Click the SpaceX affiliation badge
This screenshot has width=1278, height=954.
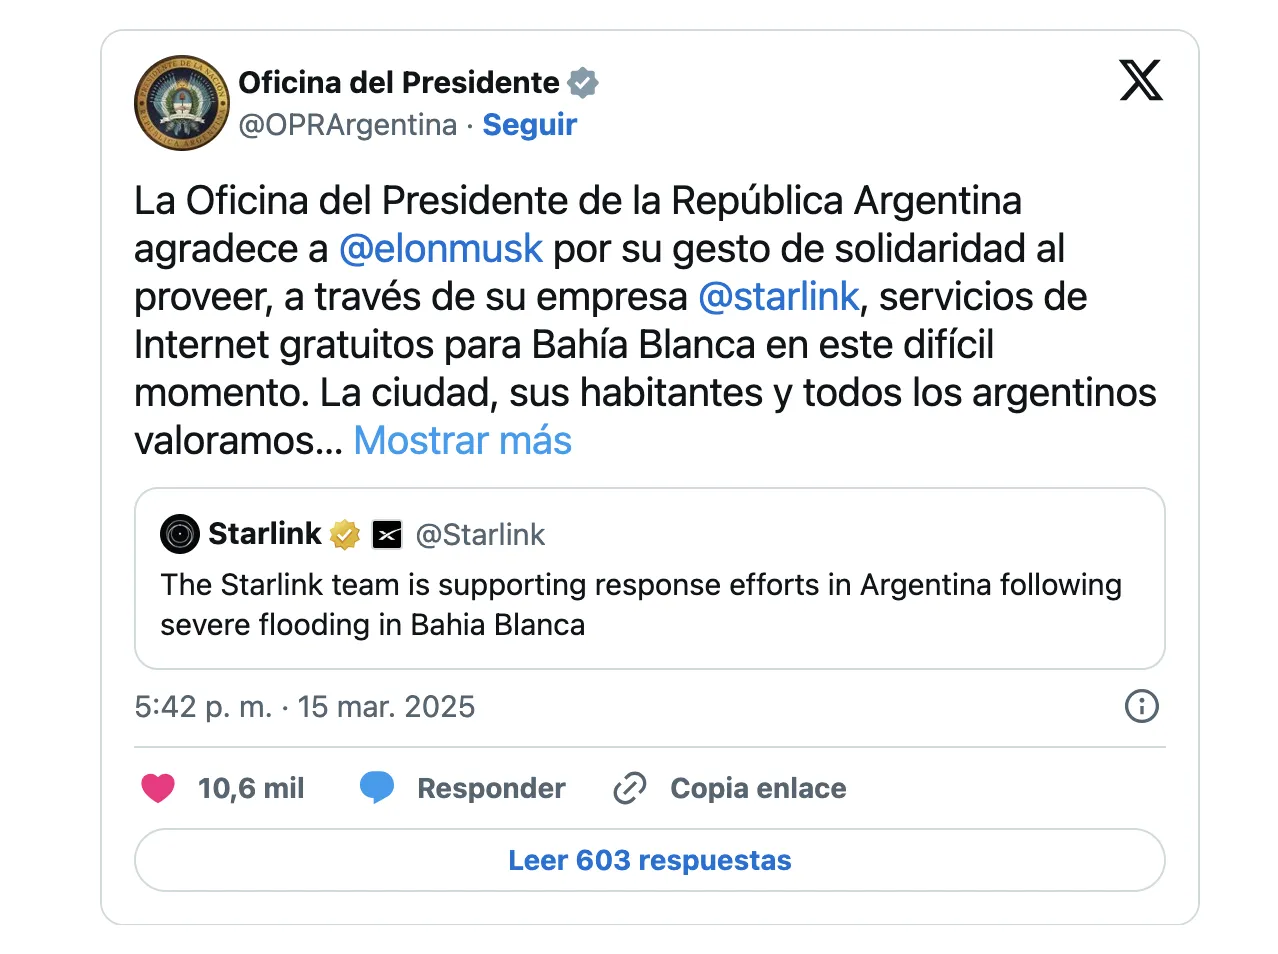(387, 535)
